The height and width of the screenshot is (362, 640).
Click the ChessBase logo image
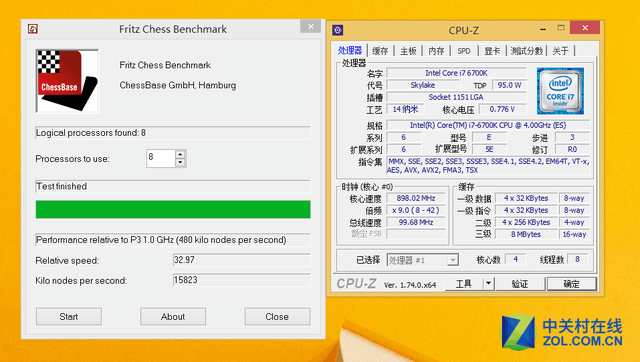pos(67,81)
